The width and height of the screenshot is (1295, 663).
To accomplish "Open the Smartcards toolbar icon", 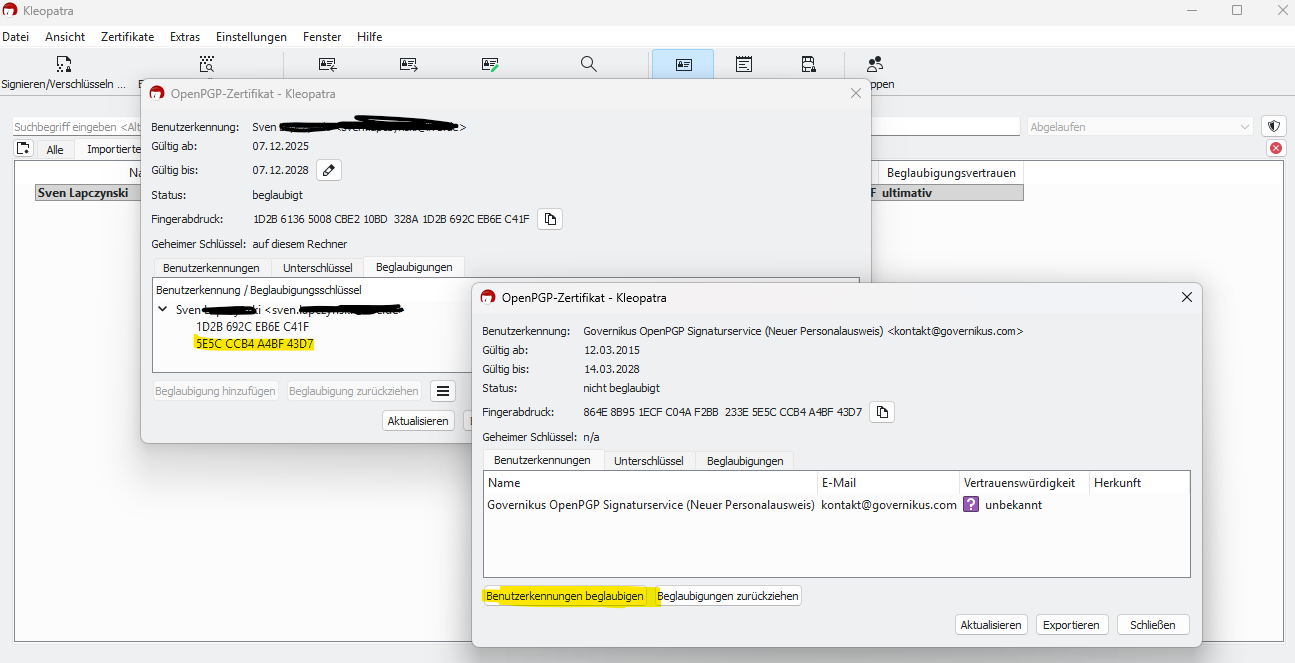I will coord(808,65).
